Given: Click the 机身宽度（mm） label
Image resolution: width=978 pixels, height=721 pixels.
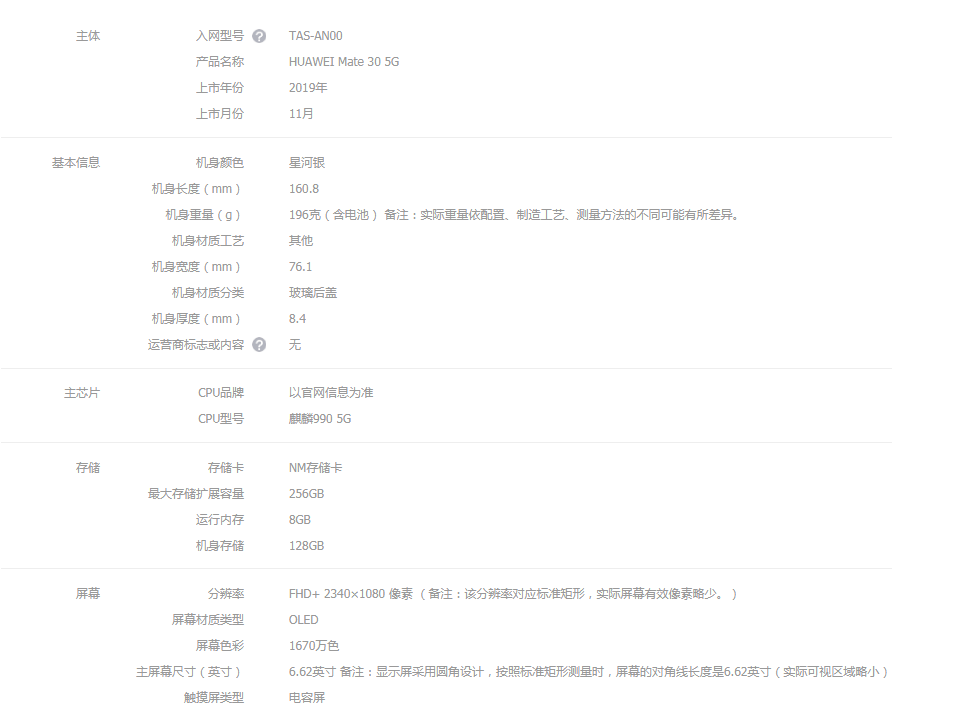Looking at the screenshot, I should point(197,267).
